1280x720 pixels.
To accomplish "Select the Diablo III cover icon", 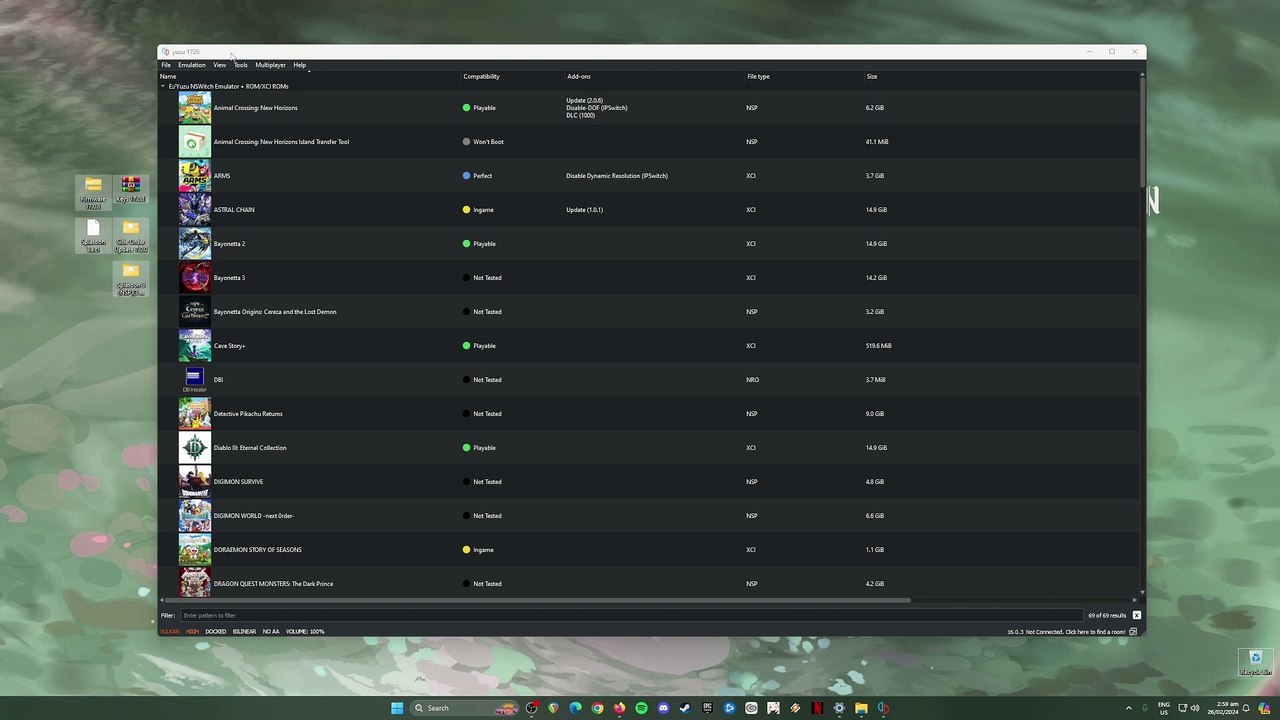I will click(195, 448).
